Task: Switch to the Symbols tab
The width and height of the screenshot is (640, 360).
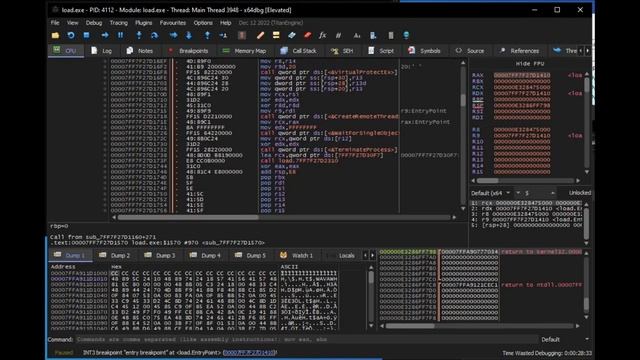Action: (x=425, y=51)
